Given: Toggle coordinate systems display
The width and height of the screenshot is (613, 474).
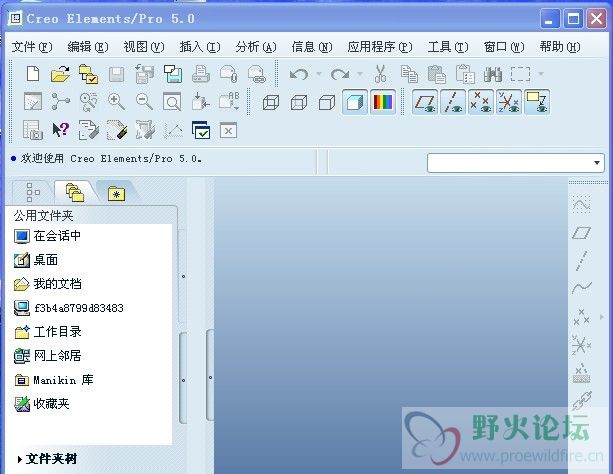Looking at the screenshot, I should 509,102.
